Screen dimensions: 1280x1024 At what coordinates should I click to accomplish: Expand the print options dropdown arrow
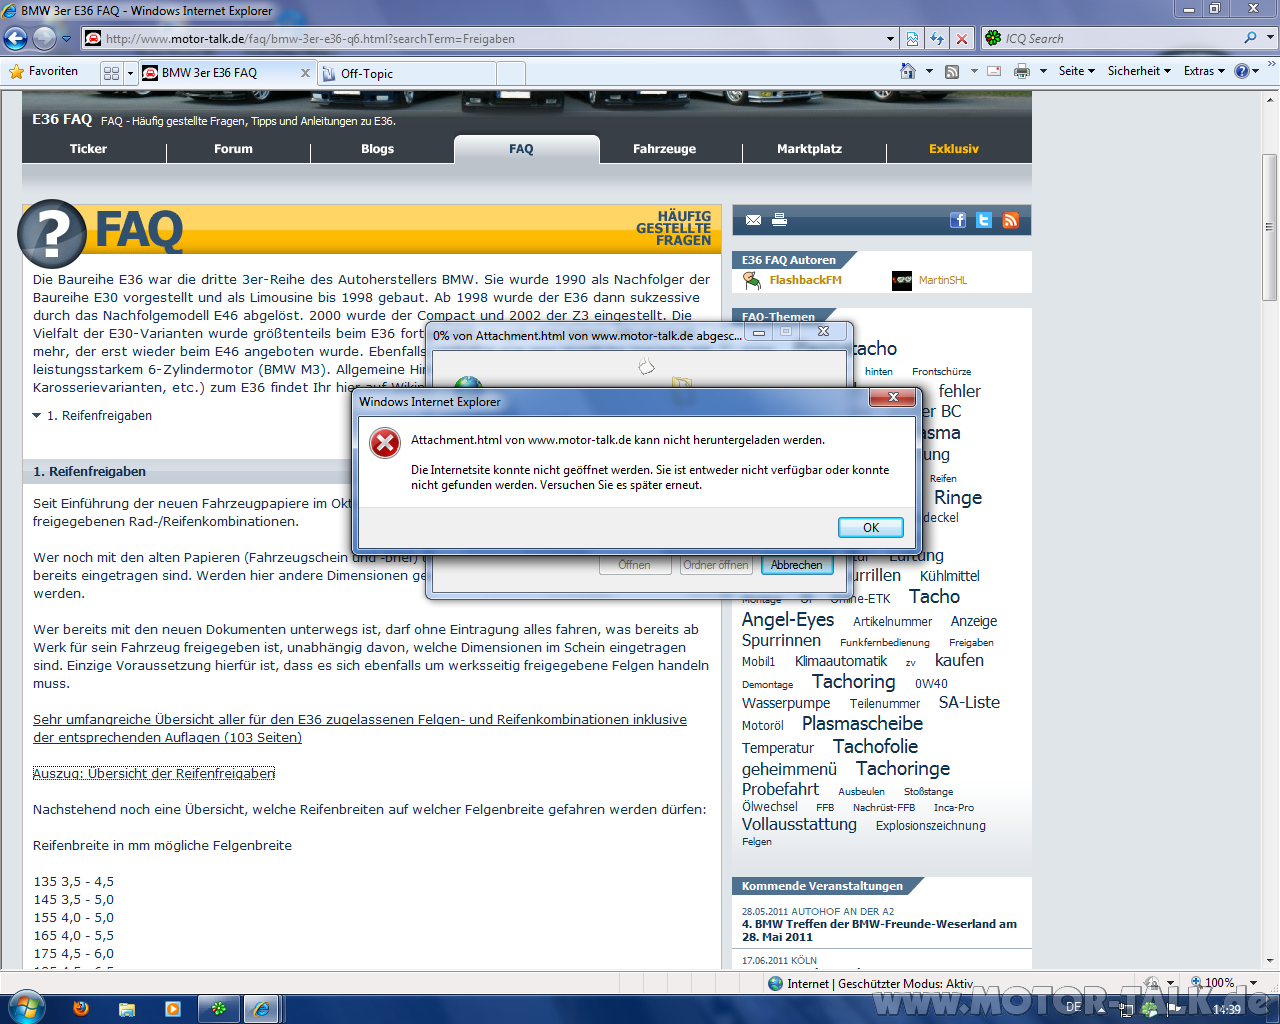[1043, 71]
